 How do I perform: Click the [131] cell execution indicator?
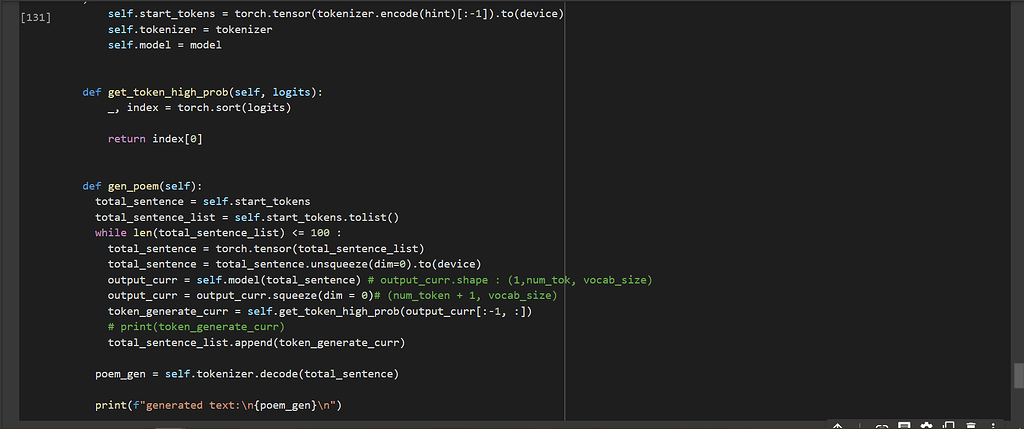[x=36, y=17]
